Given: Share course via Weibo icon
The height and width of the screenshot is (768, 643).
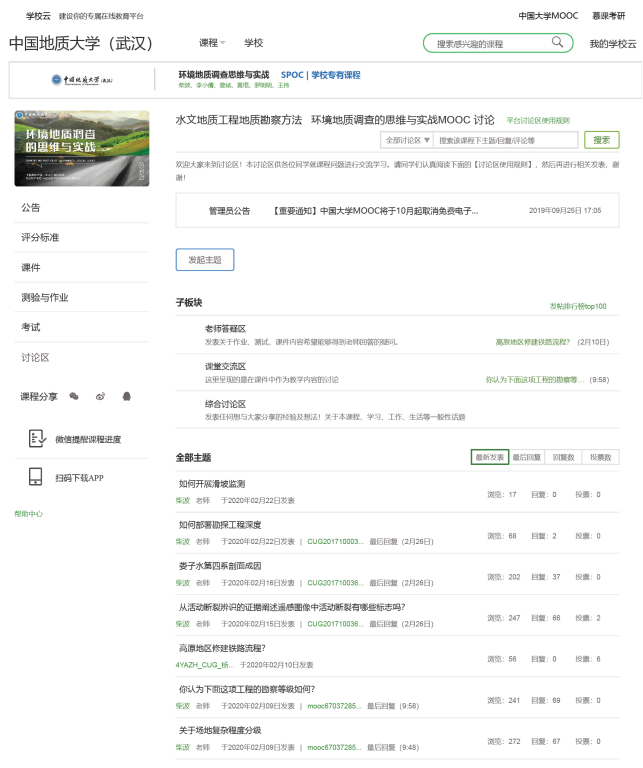Looking at the screenshot, I should click(x=100, y=397).
